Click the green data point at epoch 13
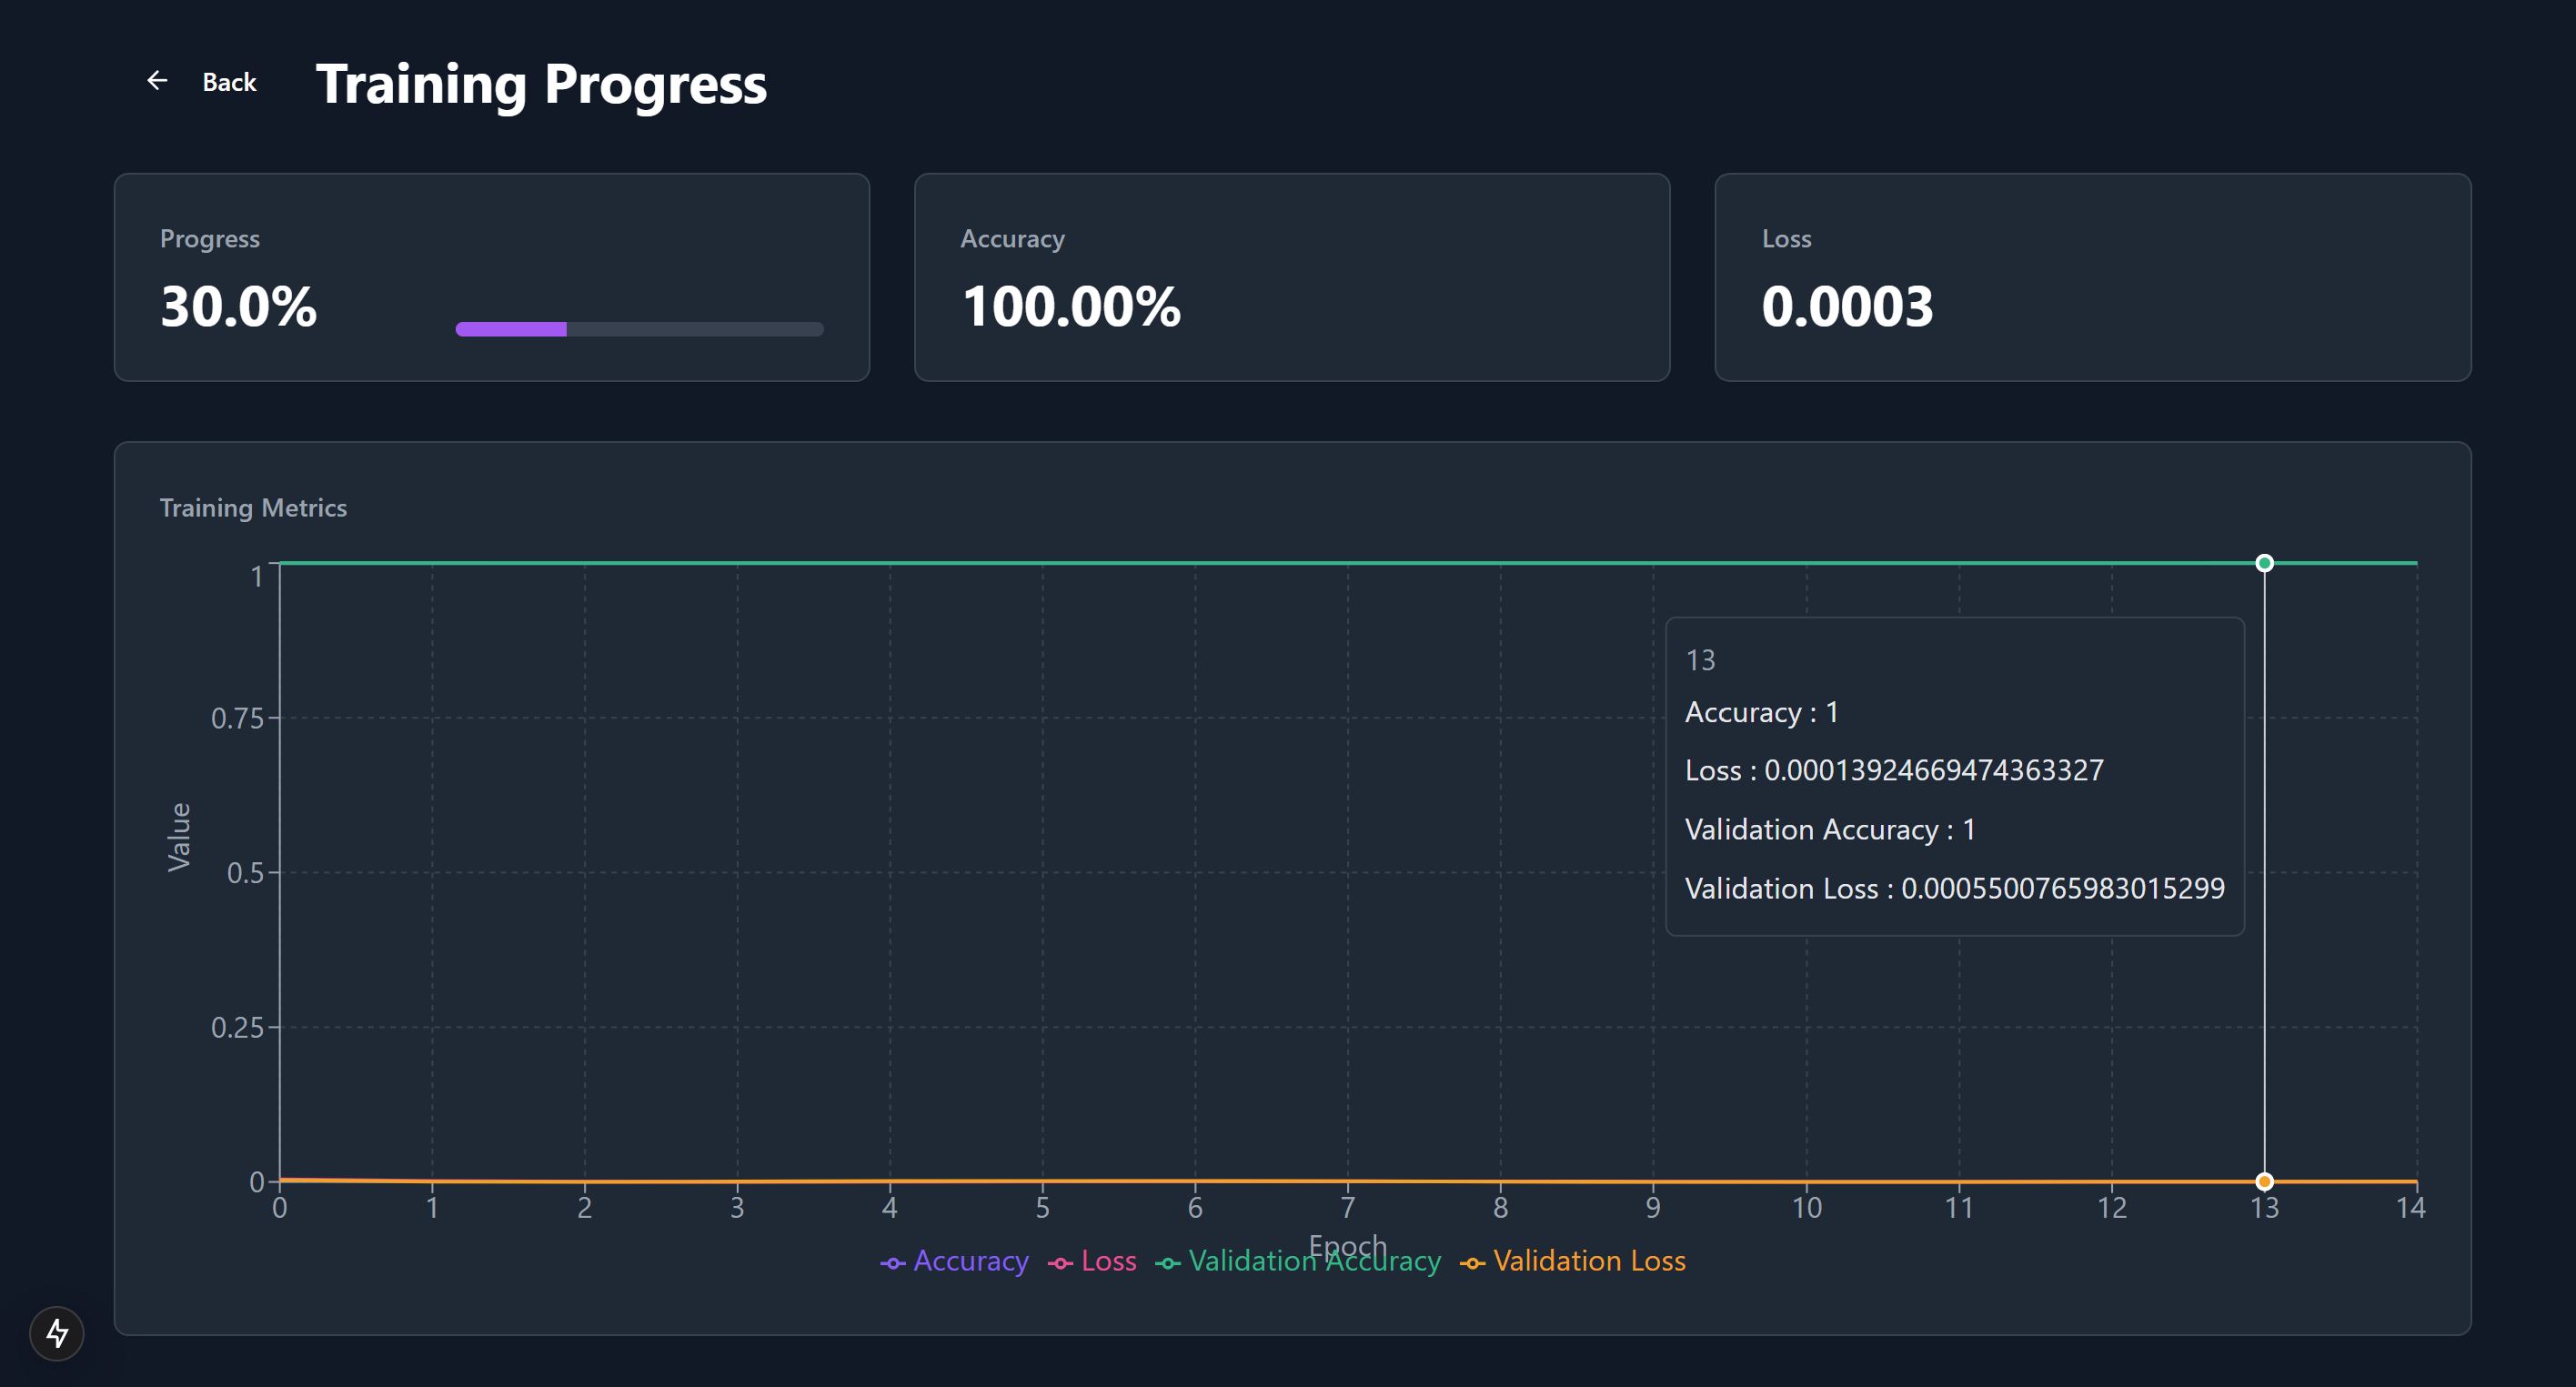The height and width of the screenshot is (1387, 2576). click(x=2264, y=563)
